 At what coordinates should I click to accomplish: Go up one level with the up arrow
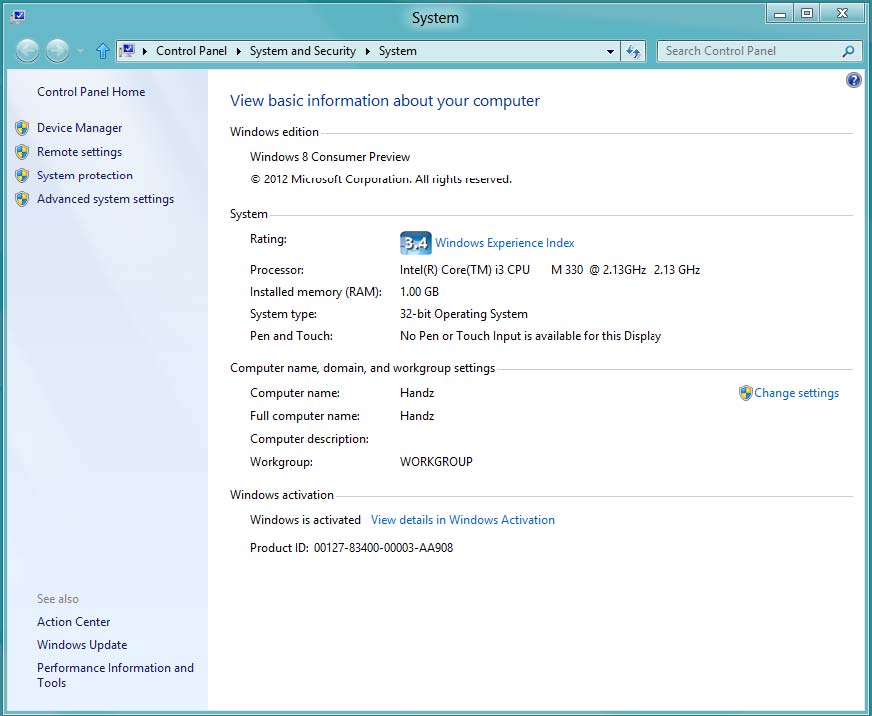click(x=102, y=51)
